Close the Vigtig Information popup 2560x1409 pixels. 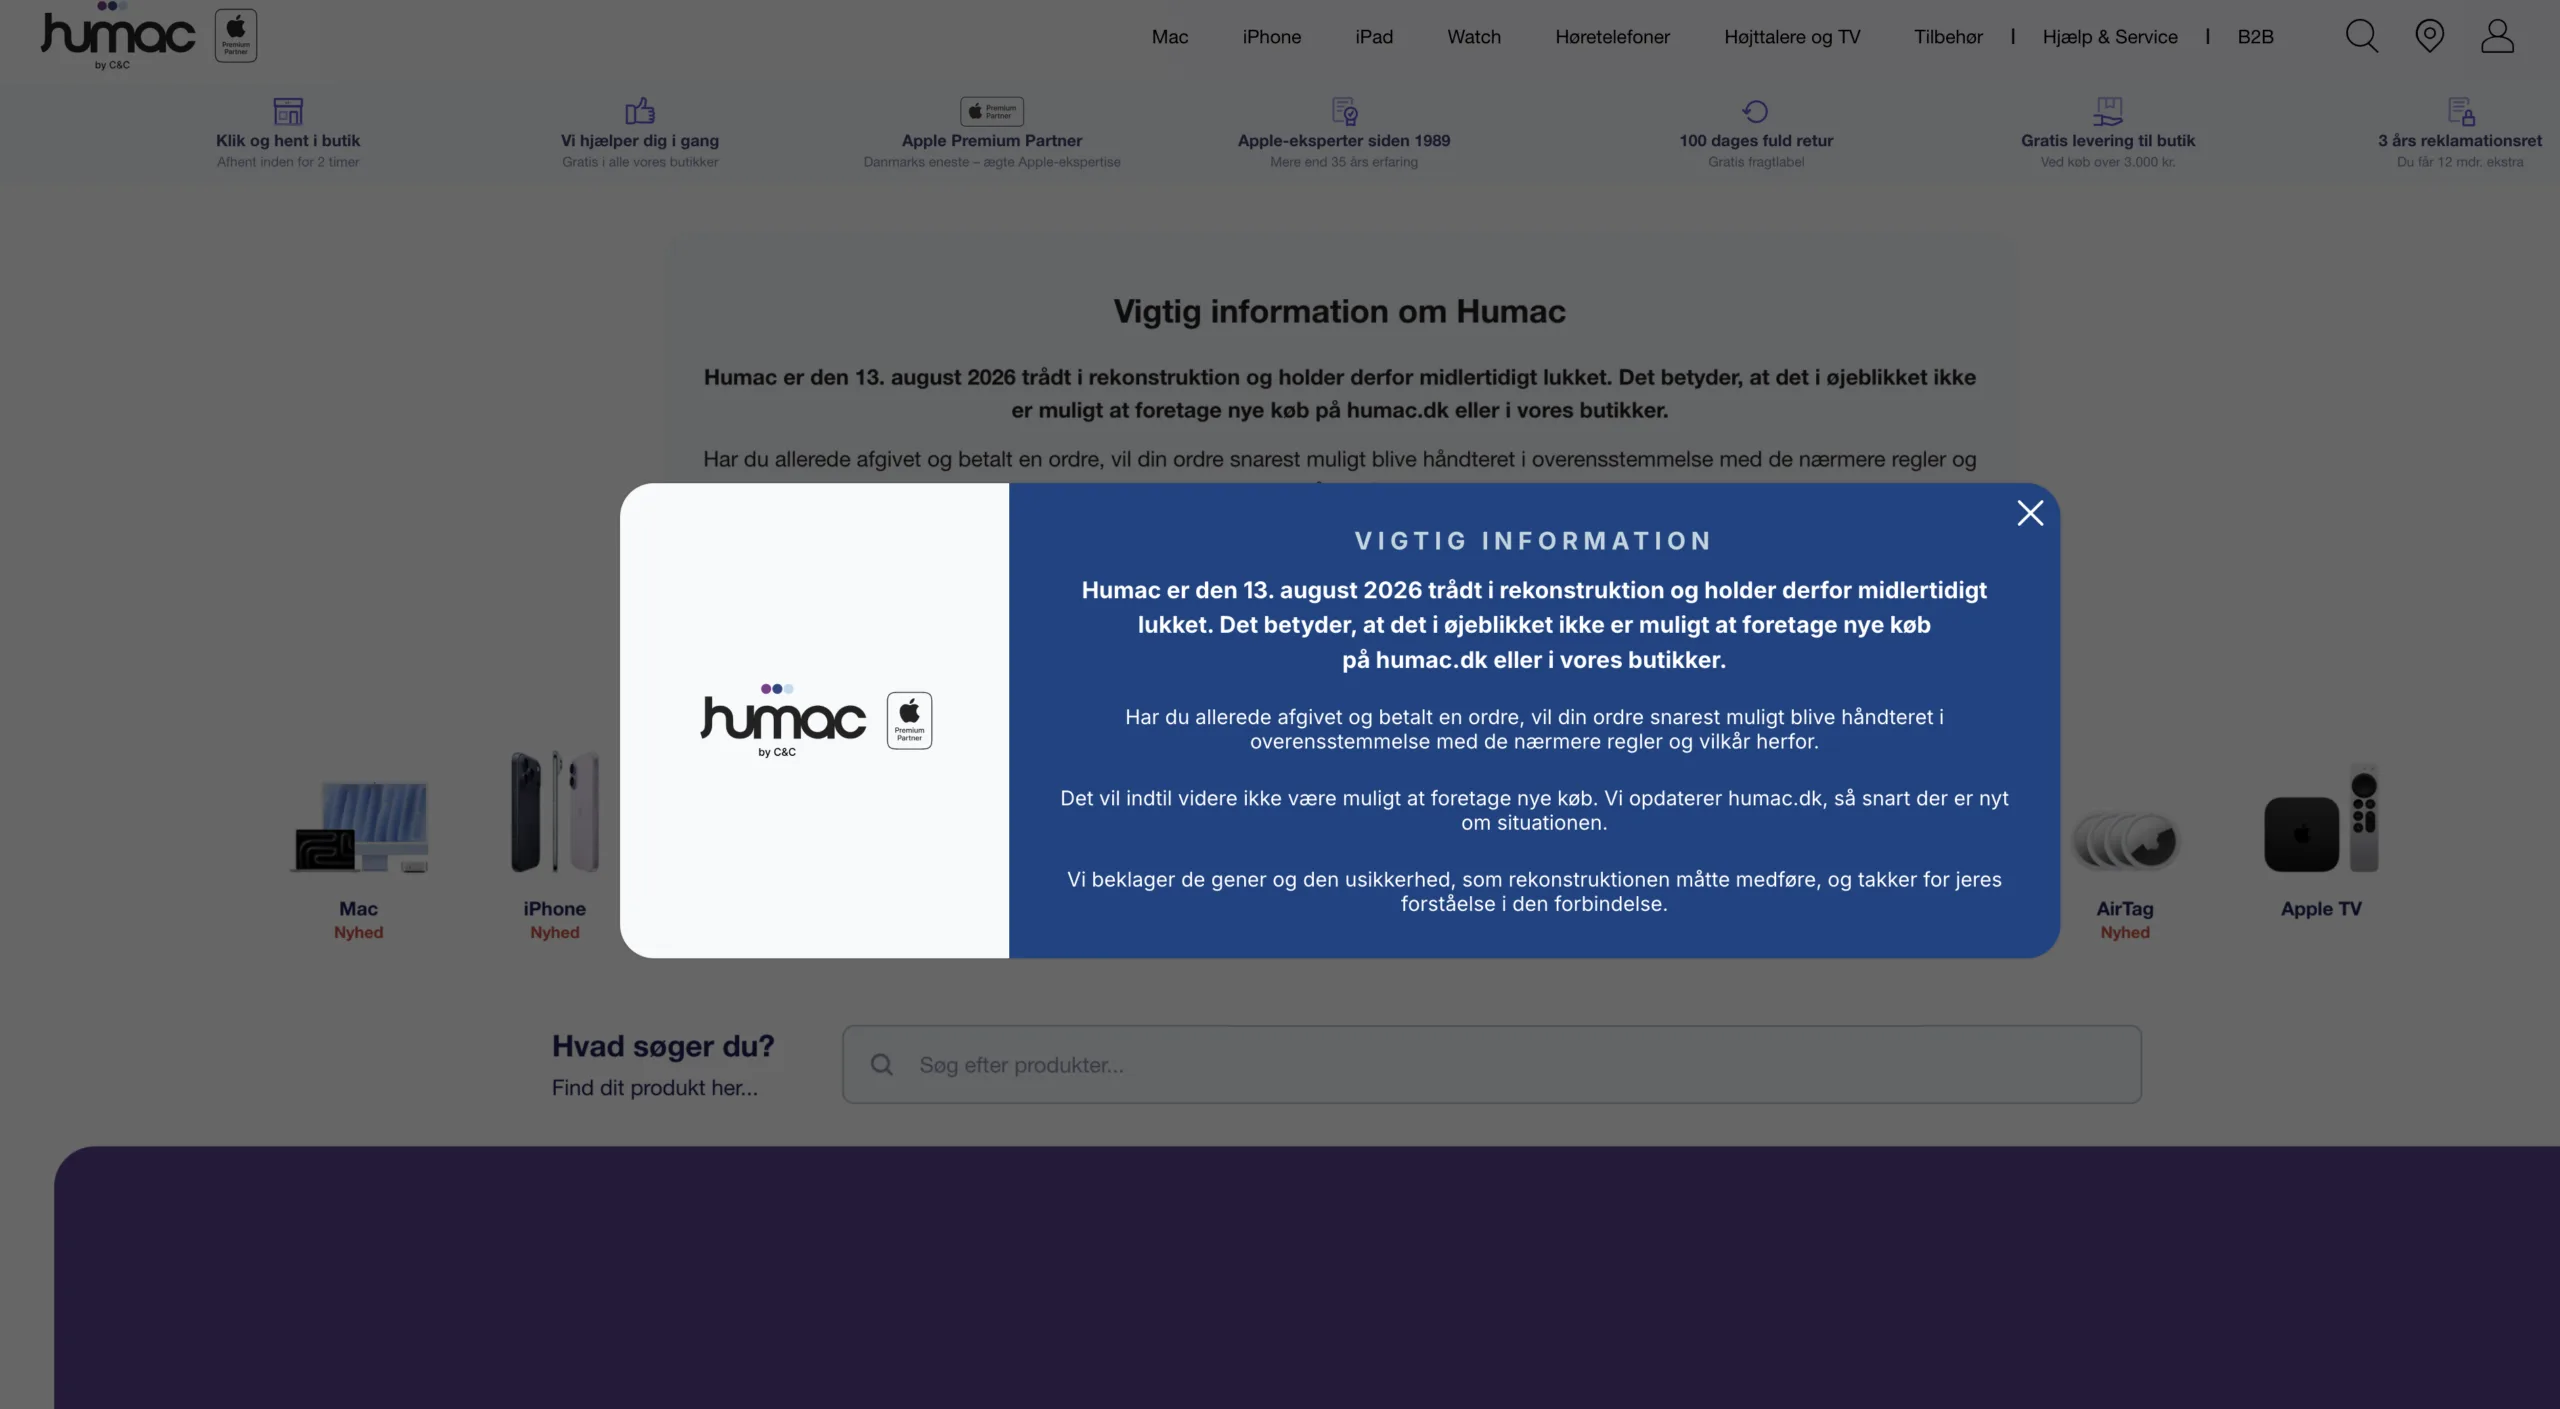(x=2029, y=513)
